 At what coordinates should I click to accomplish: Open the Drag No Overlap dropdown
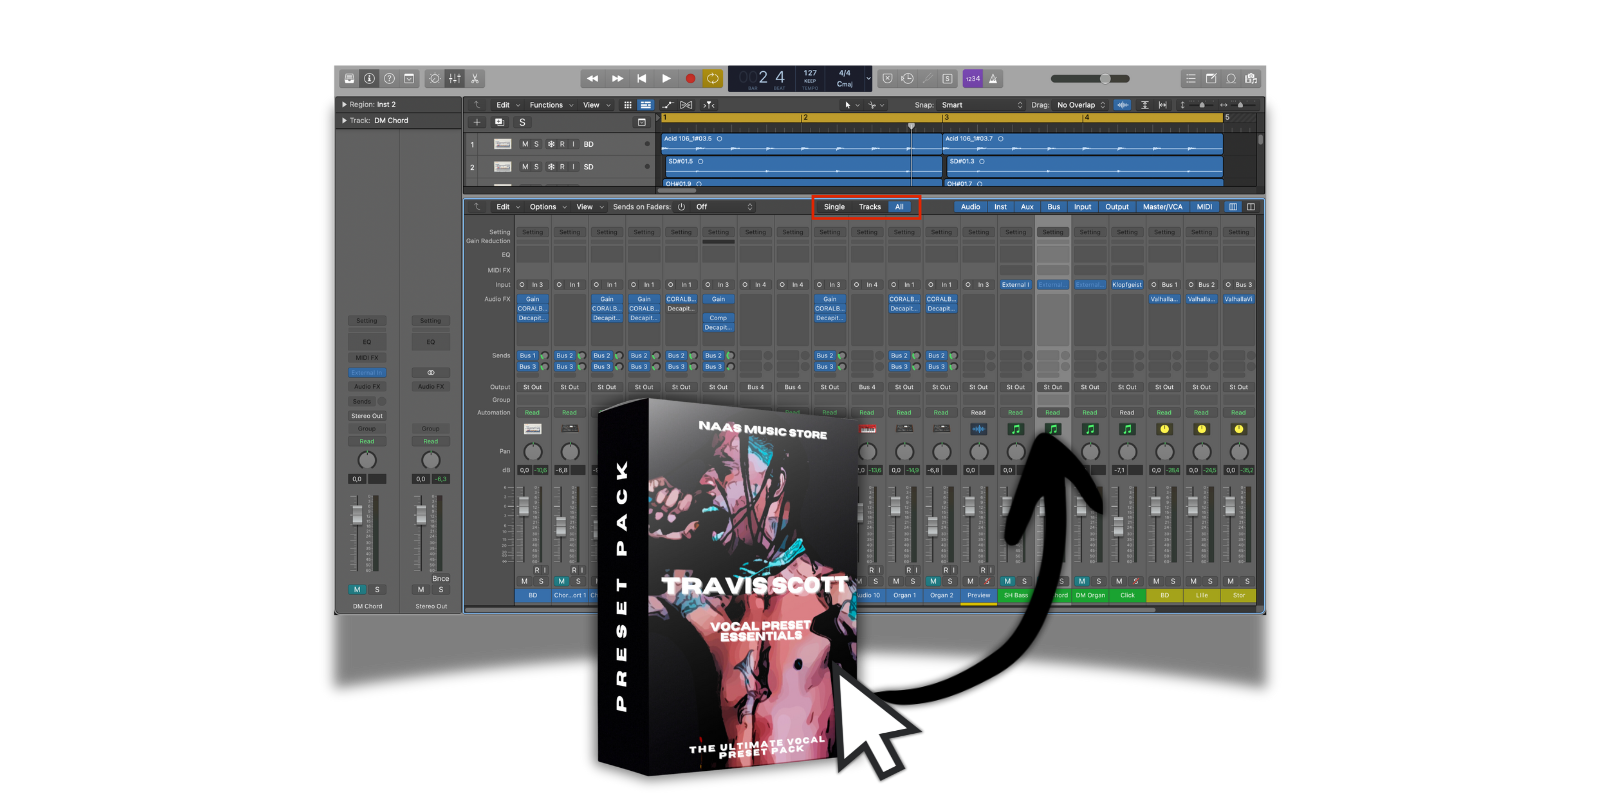pyautogui.click(x=1081, y=105)
